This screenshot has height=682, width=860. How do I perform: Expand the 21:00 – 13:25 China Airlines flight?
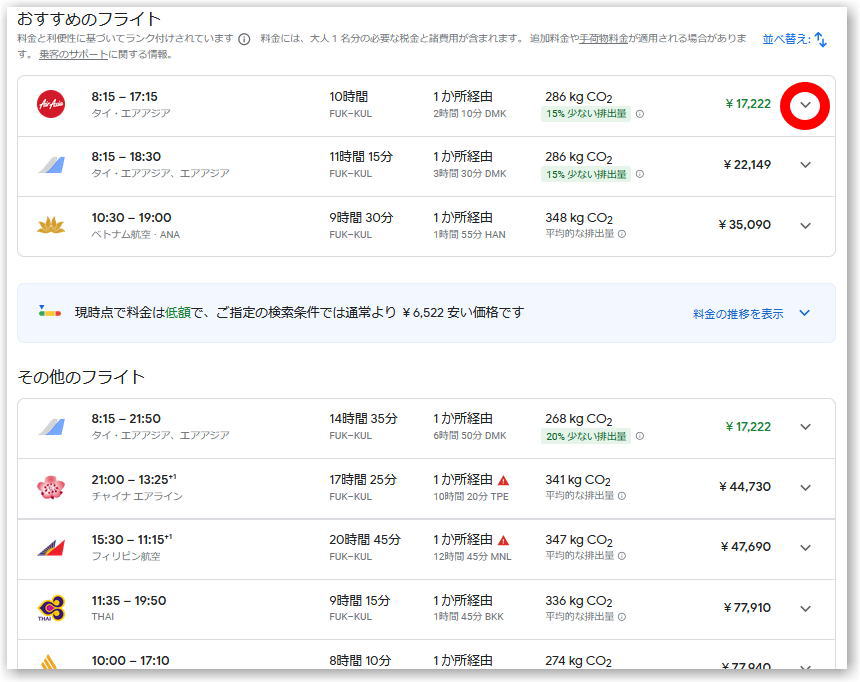(805, 487)
